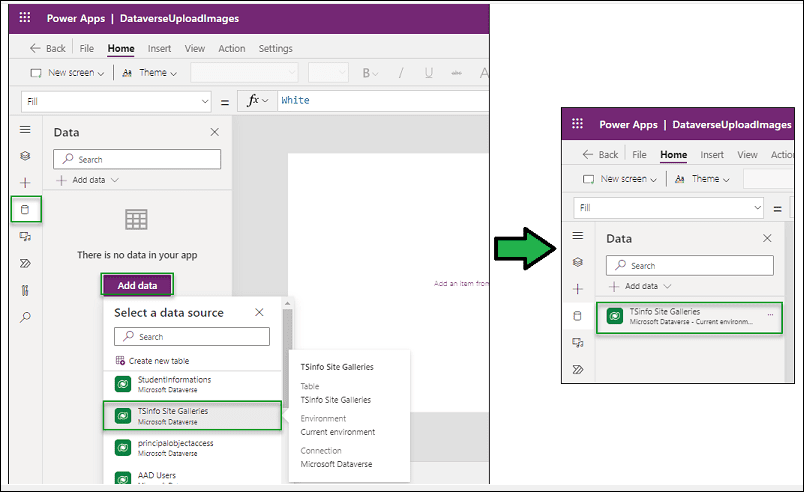Click Search box in Select a data source
804x492 pixels.
tap(192, 337)
